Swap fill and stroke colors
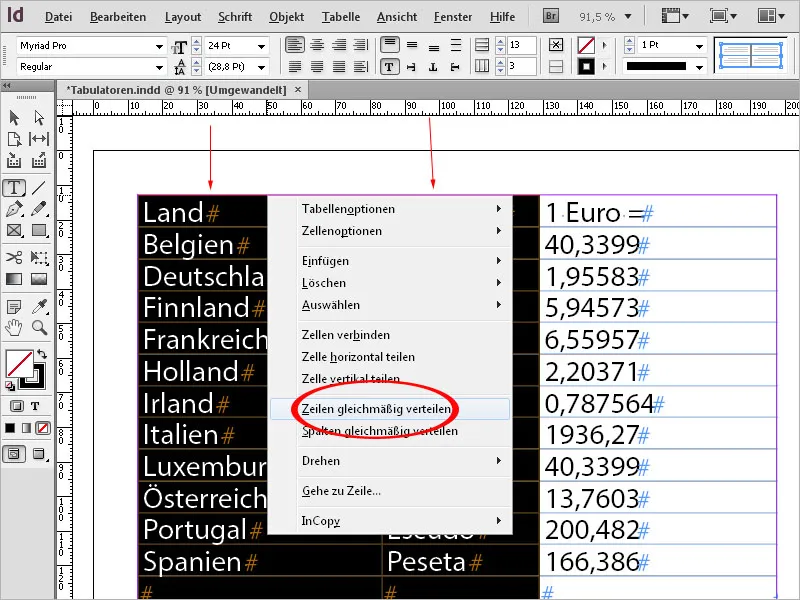The image size is (800, 600). coord(42,354)
